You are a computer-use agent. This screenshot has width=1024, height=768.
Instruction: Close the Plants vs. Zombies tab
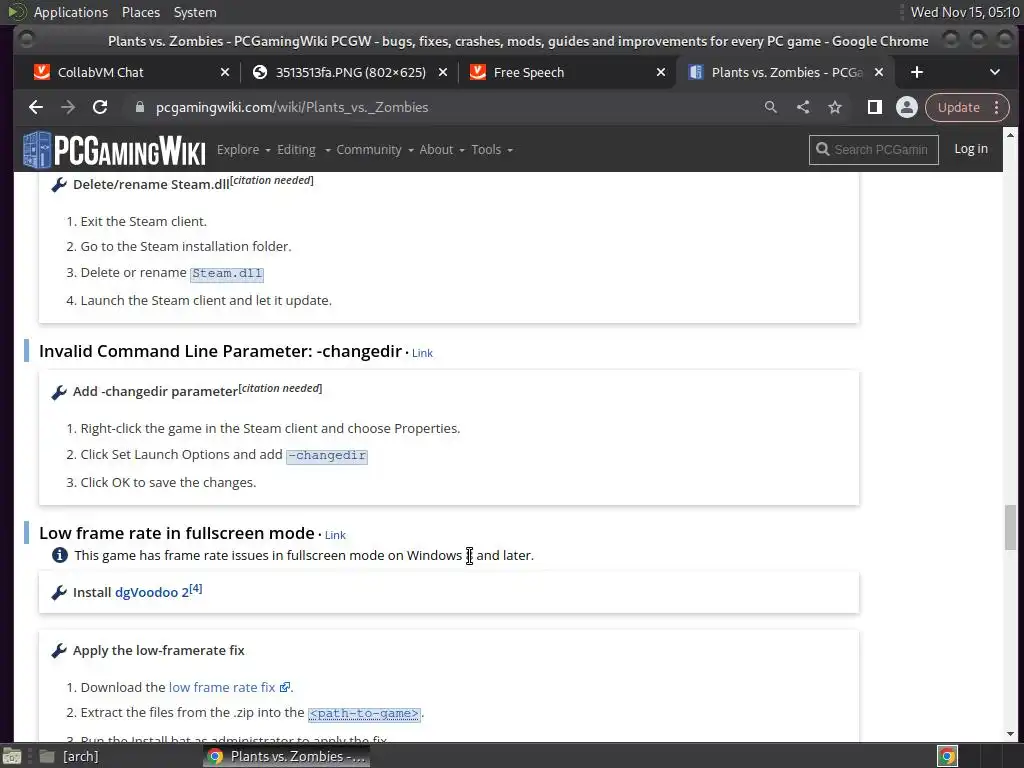[879, 72]
